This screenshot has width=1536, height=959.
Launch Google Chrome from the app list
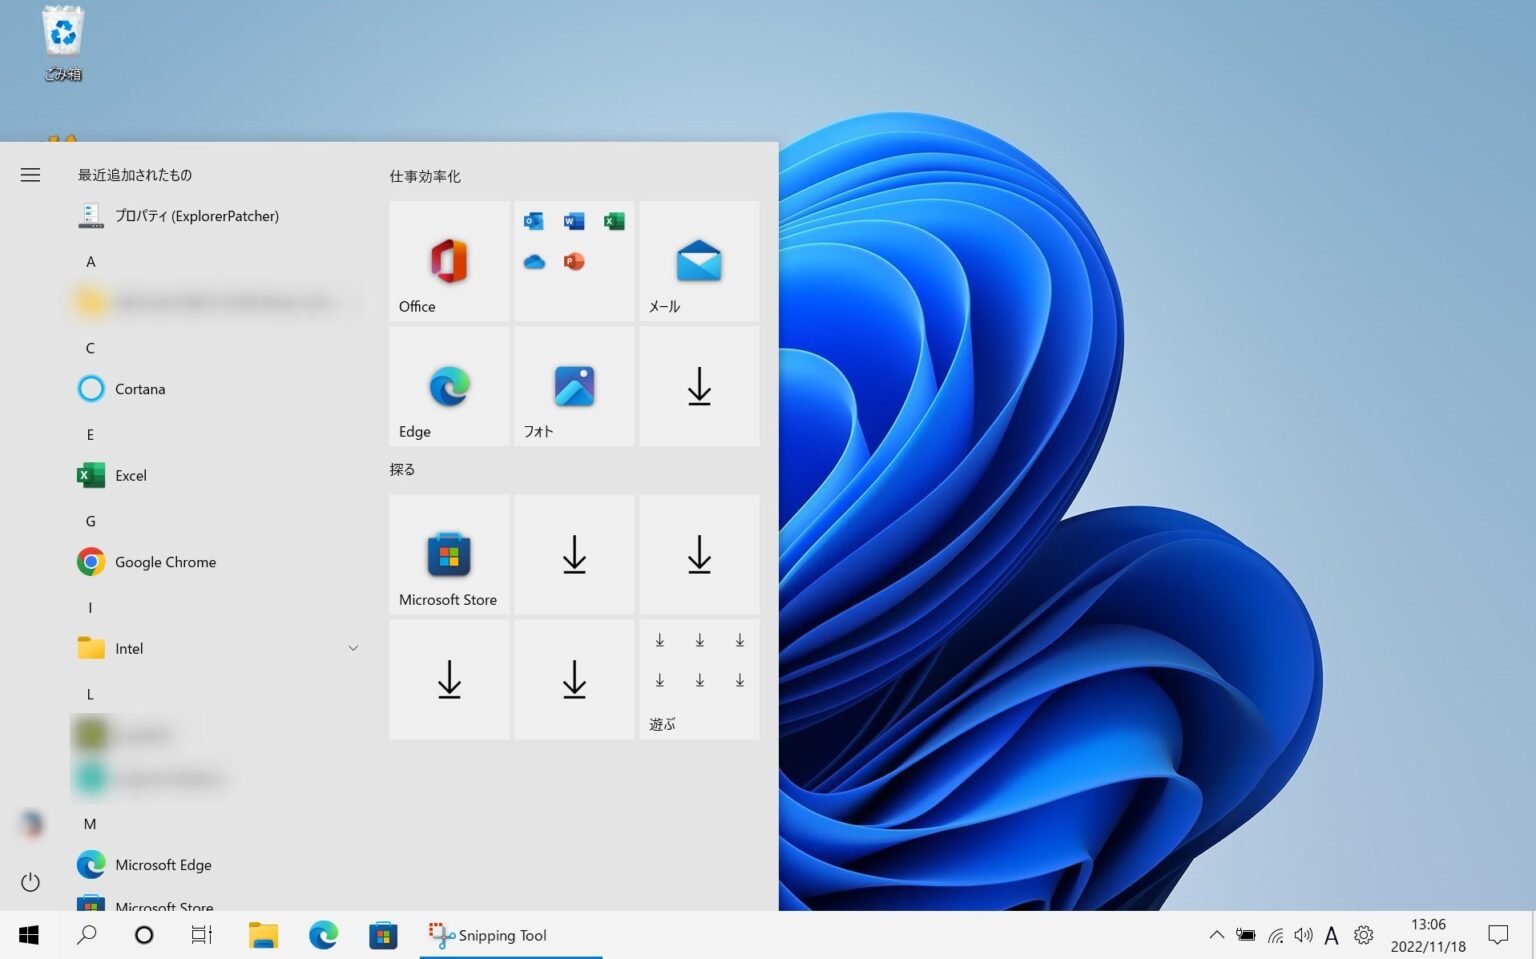[x=165, y=562]
